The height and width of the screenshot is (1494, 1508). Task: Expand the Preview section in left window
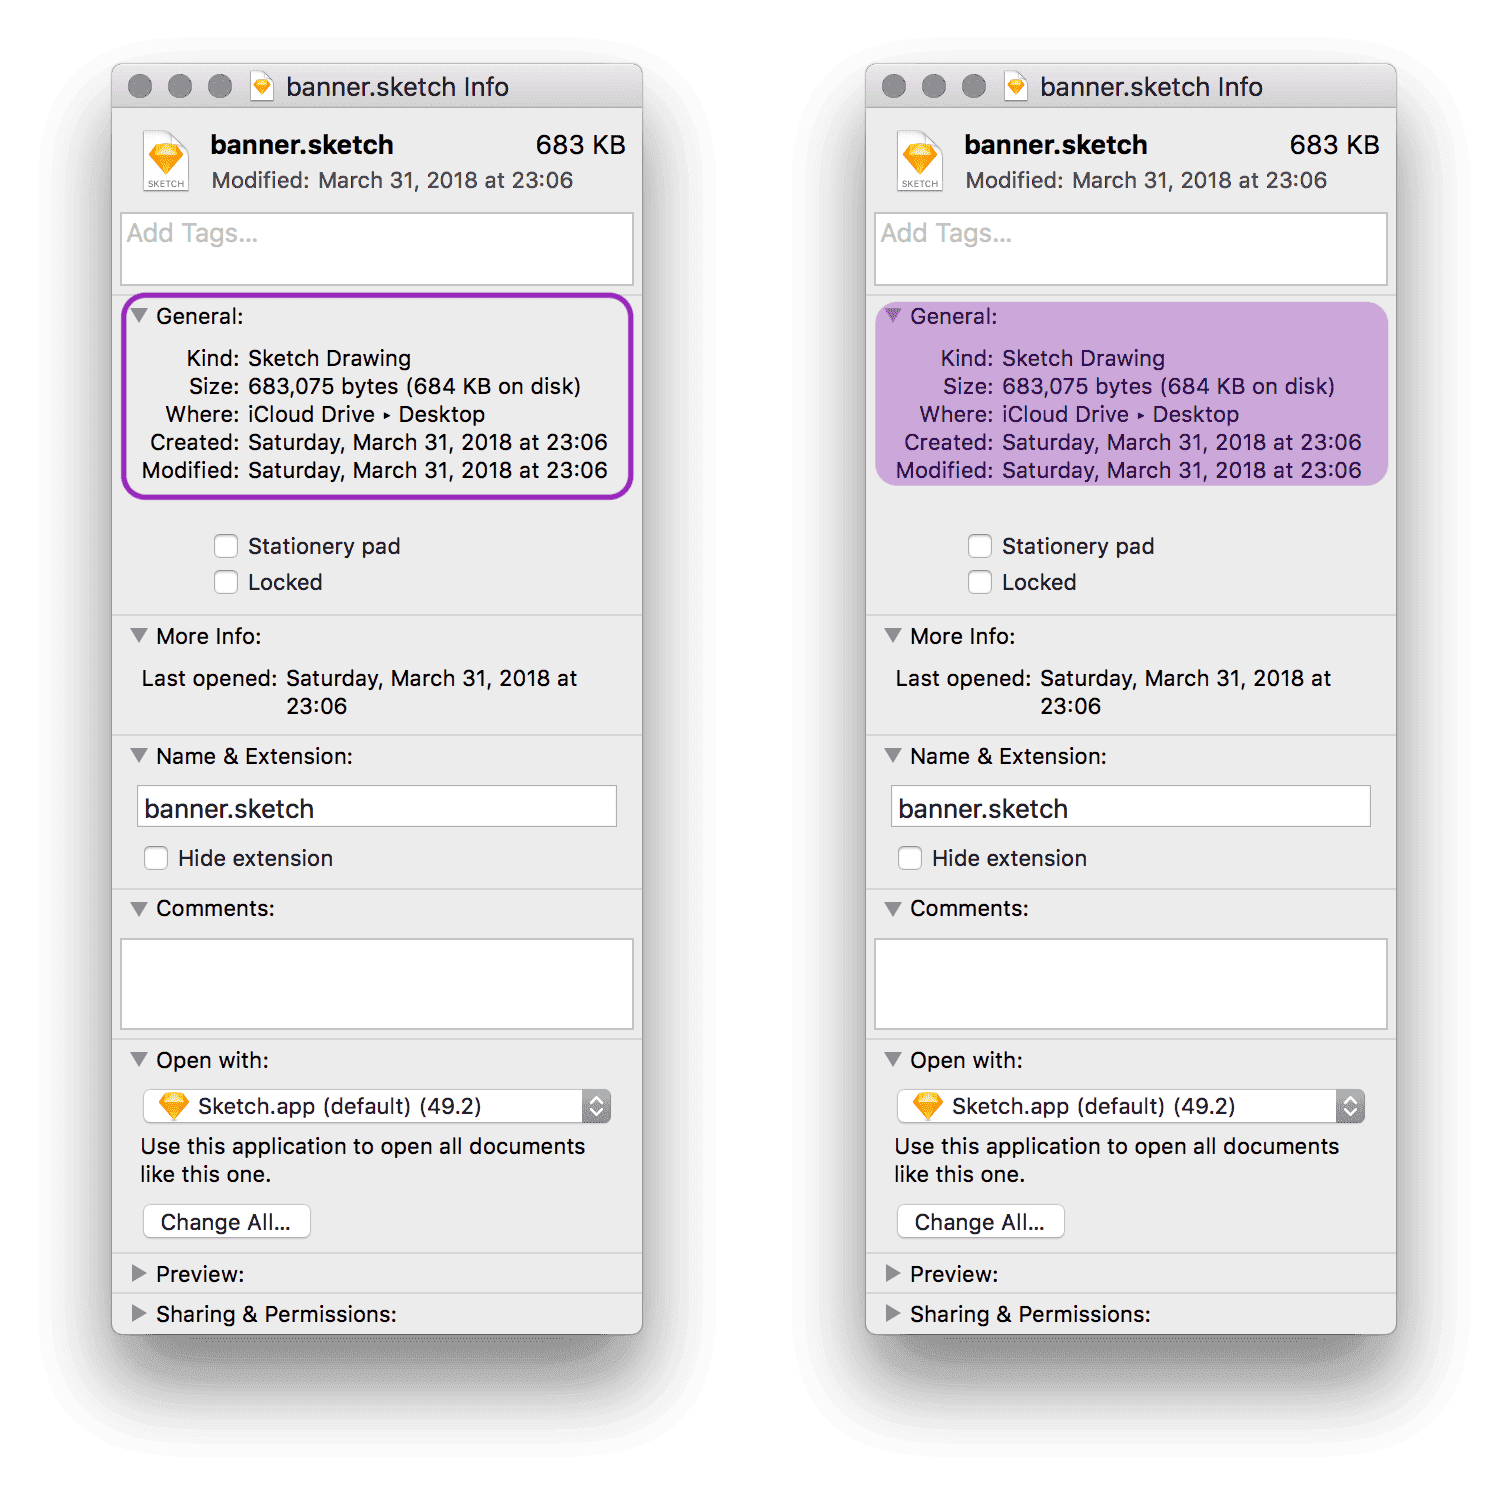[x=139, y=1274]
